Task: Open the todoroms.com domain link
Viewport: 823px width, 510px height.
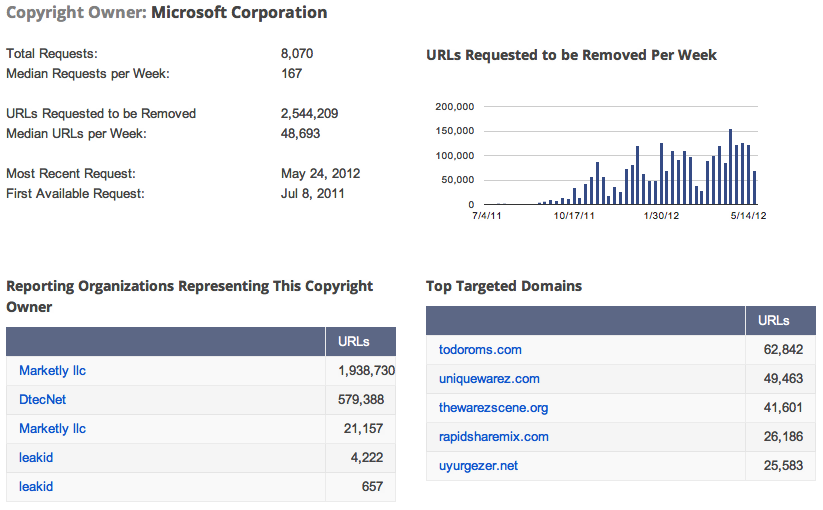Action: coord(480,350)
